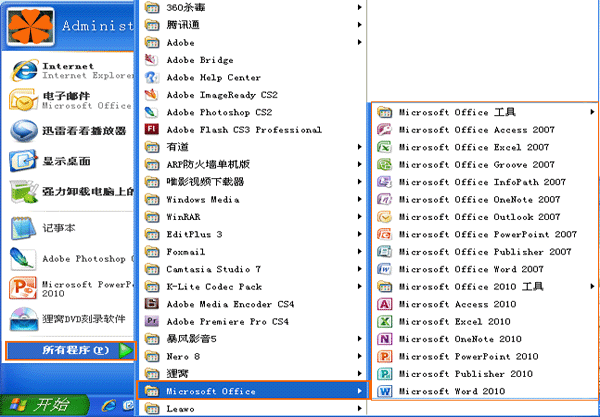
Task: Launch 迅雷看看播放器 from start menu
Action: click(68, 130)
